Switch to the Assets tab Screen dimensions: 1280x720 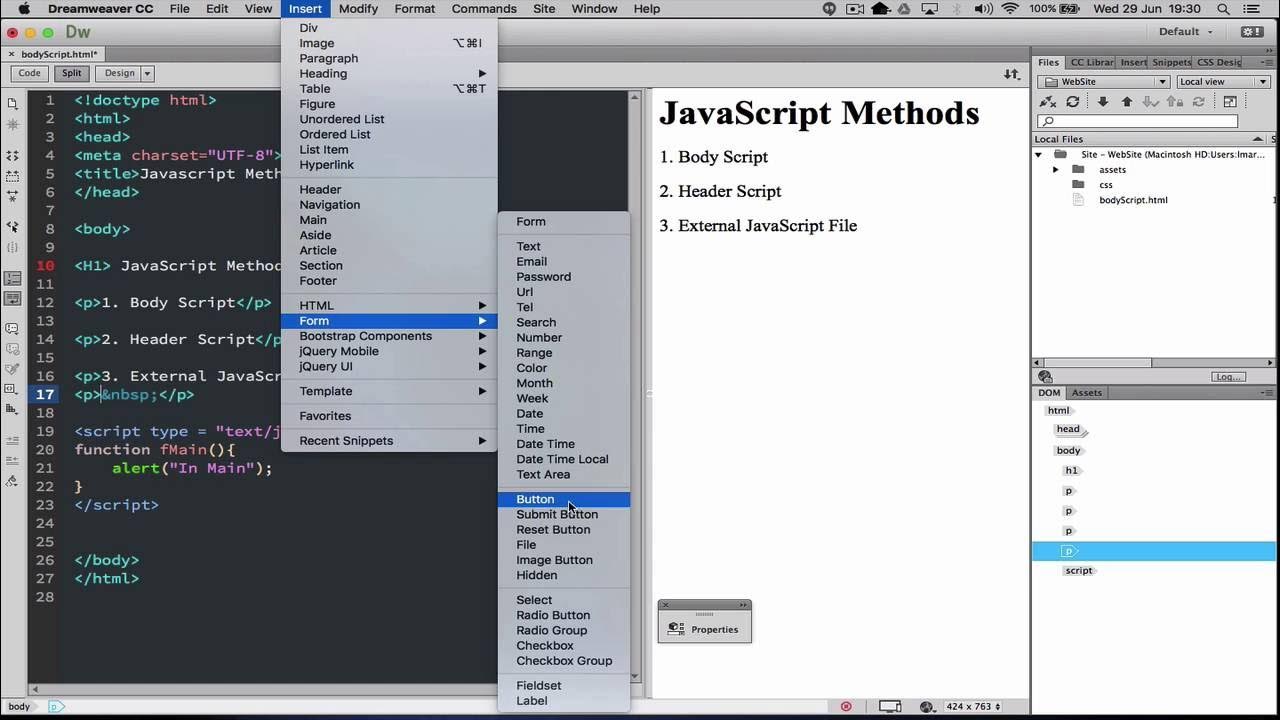coord(1086,393)
